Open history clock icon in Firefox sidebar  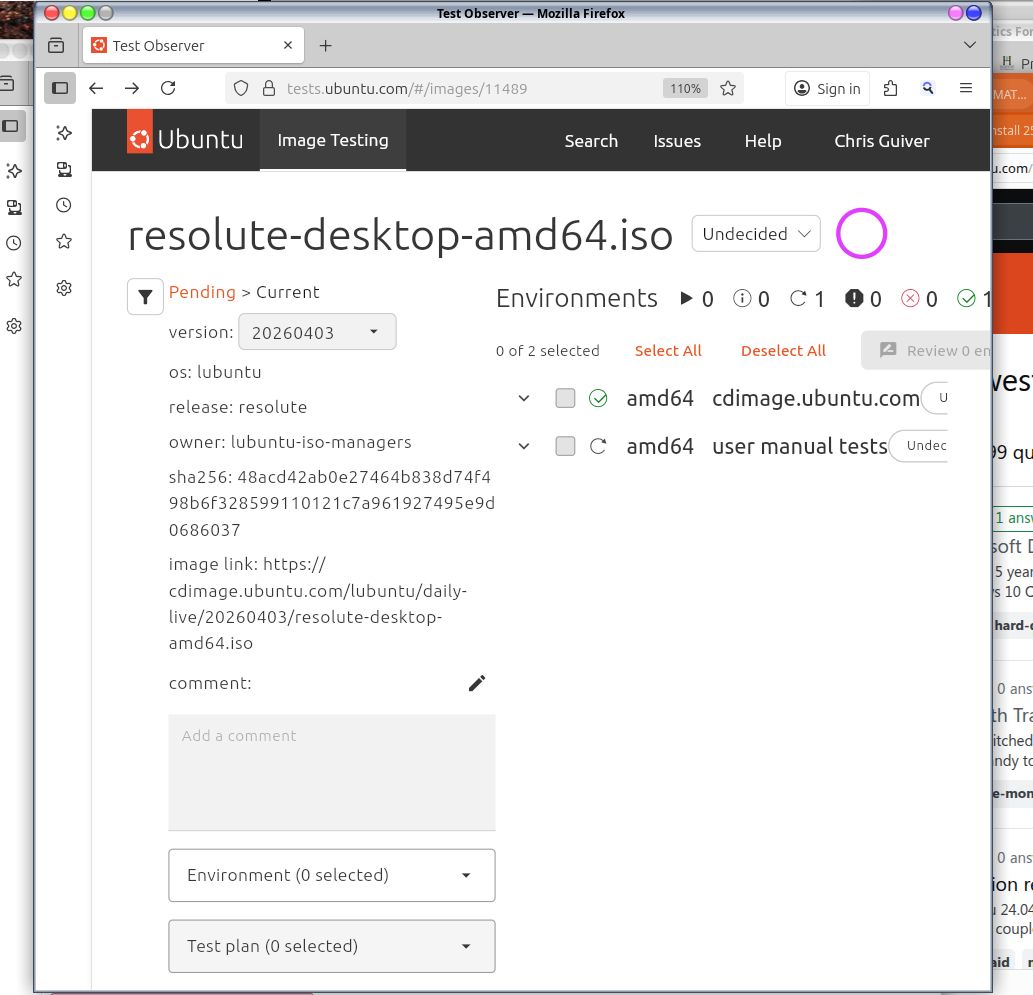click(64, 205)
